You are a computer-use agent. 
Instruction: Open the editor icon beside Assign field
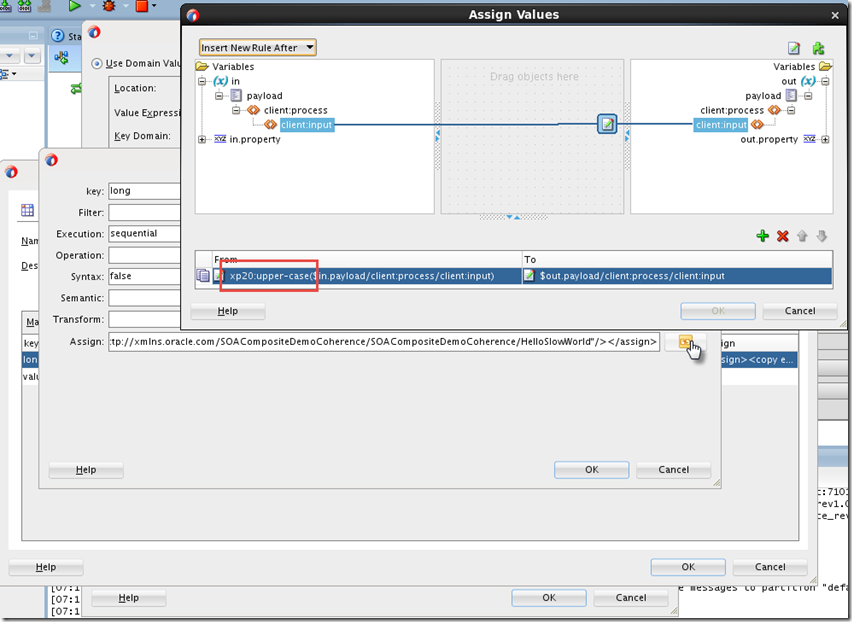coord(686,342)
